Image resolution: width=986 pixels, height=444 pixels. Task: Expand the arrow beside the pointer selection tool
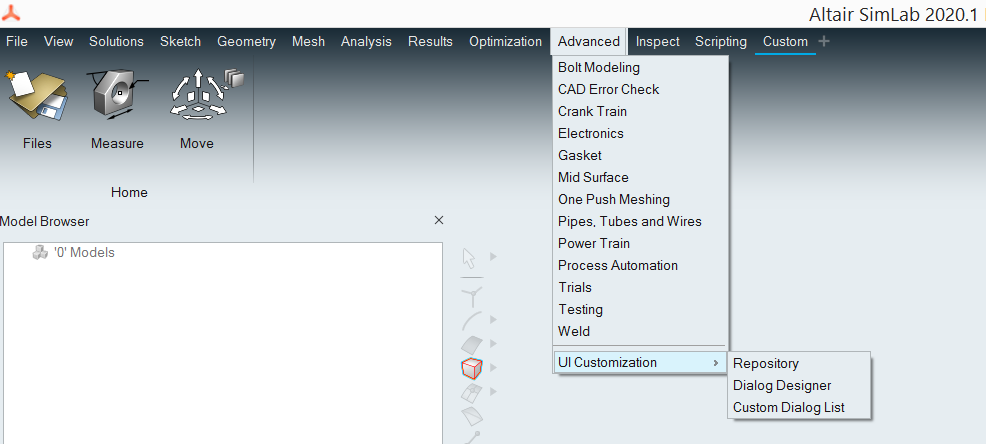(493, 258)
